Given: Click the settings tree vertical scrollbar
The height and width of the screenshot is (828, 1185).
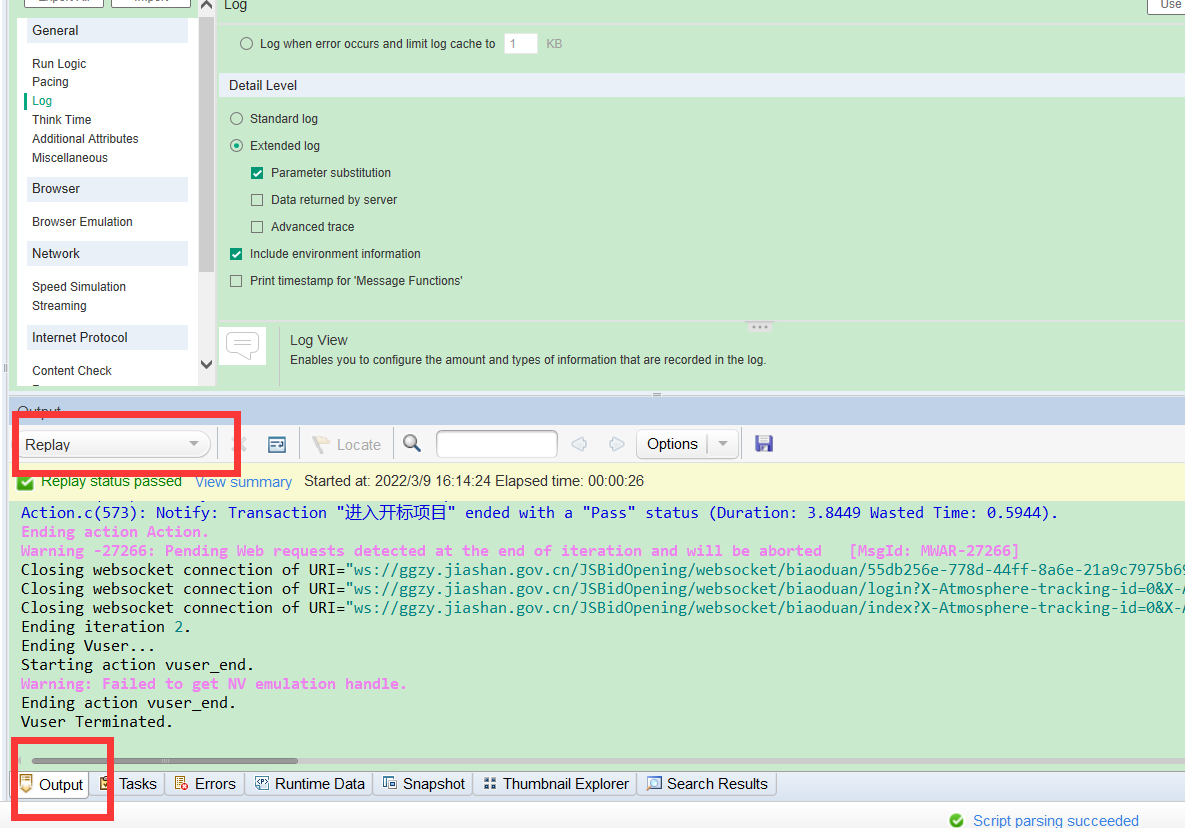Looking at the screenshot, I should [x=206, y=144].
